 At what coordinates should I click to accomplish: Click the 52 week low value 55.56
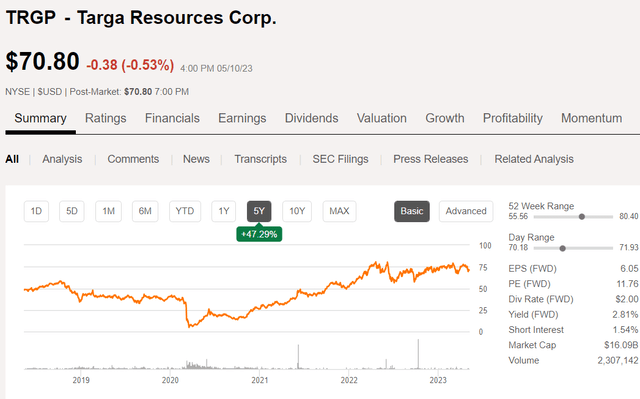tap(518, 217)
